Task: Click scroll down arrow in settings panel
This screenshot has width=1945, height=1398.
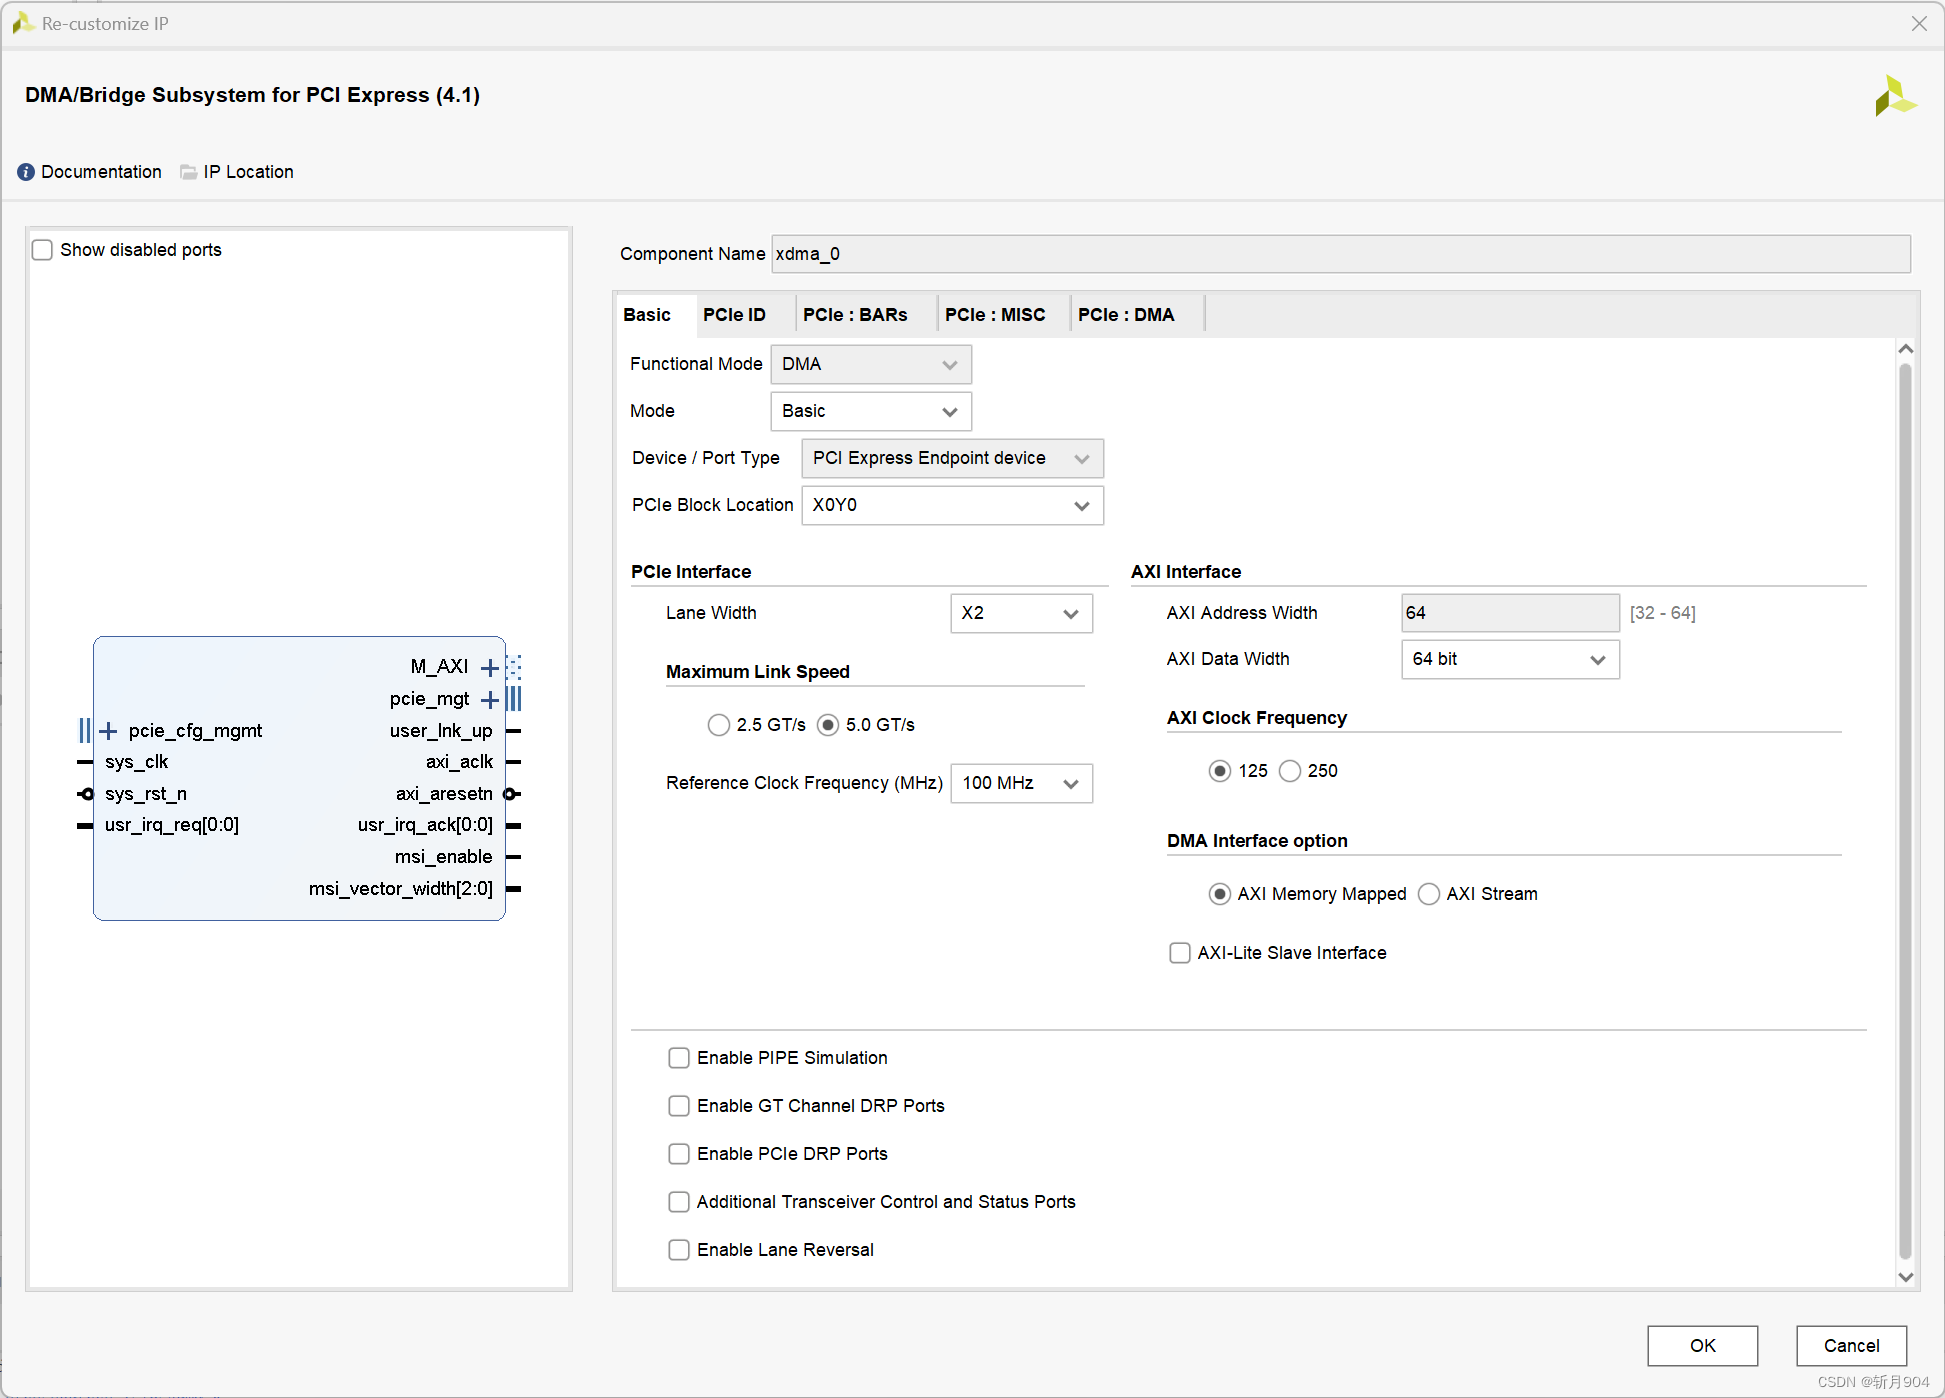Action: (1905, 1277)
